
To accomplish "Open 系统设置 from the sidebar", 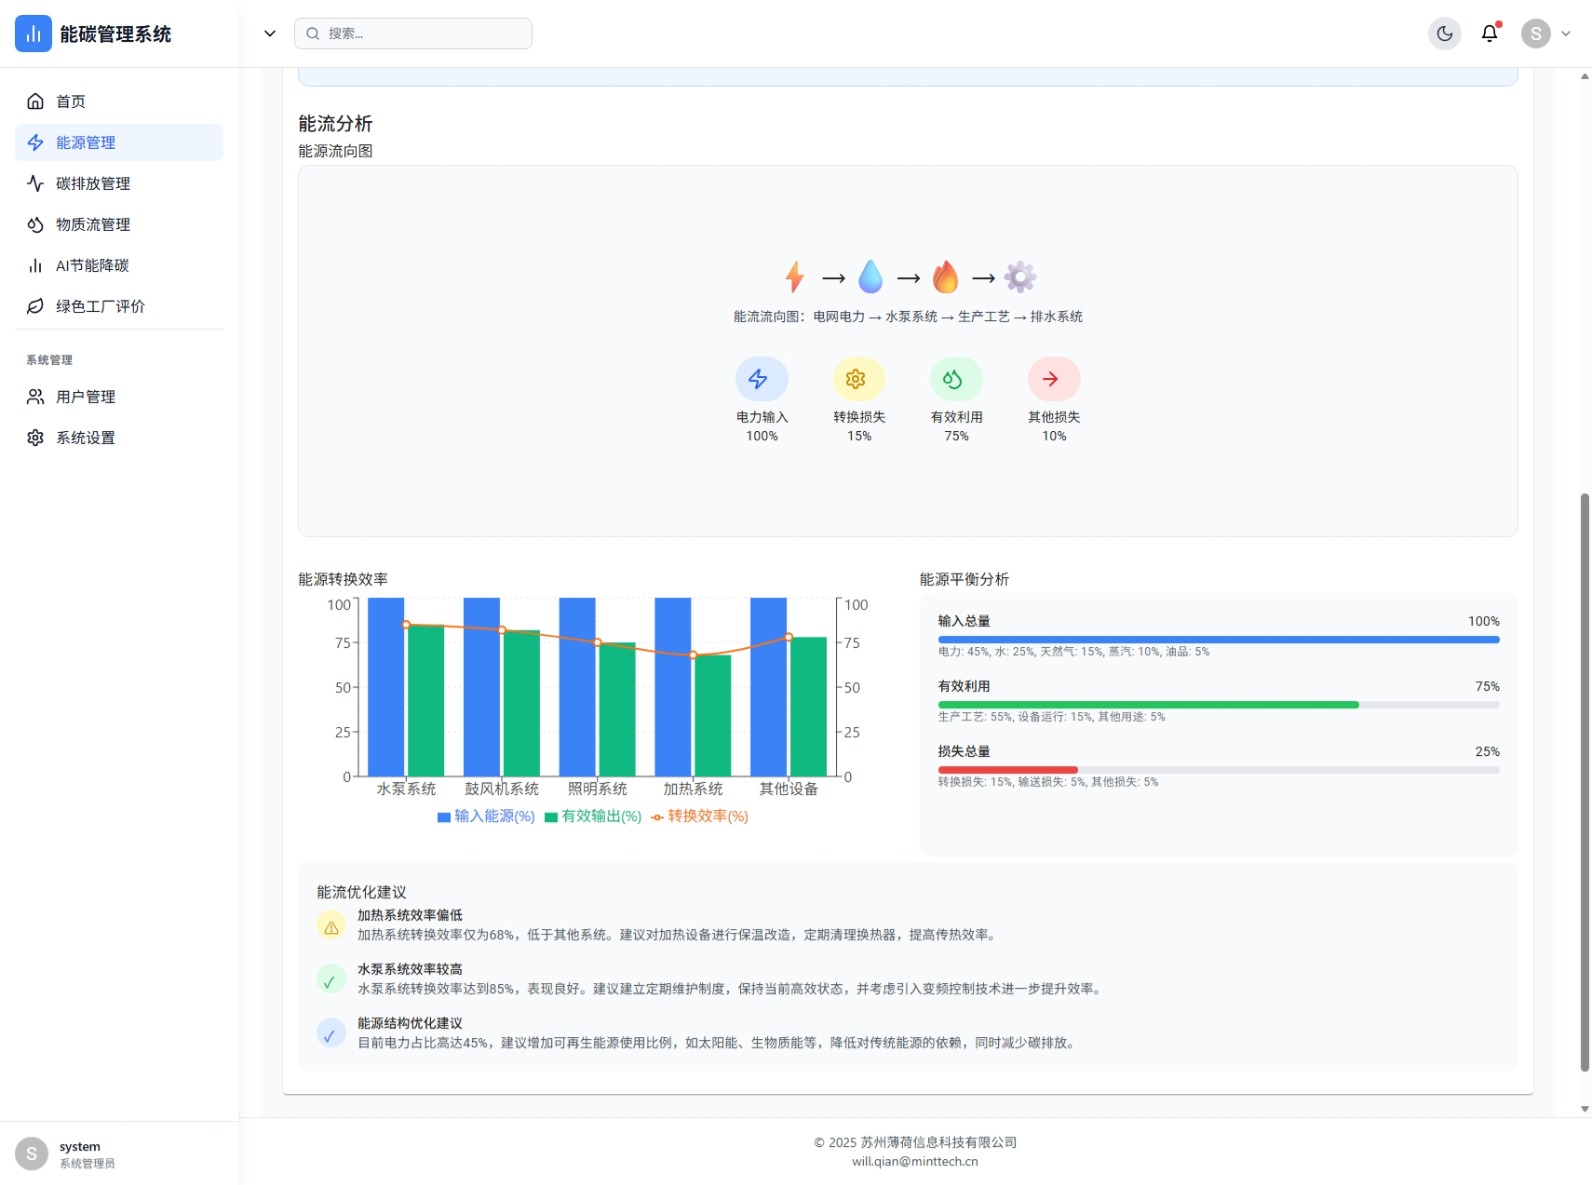I will (x=85, y=437).
